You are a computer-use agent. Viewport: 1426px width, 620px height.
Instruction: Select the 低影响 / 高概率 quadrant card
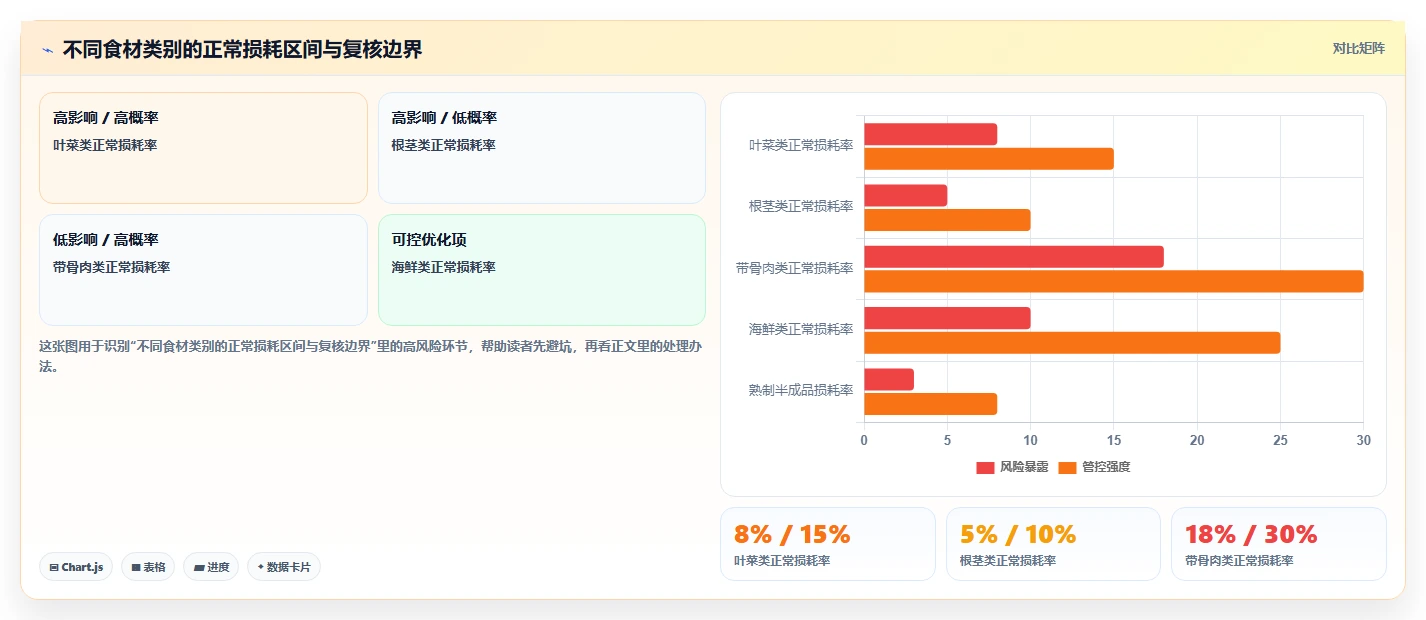tap(203, 270)
